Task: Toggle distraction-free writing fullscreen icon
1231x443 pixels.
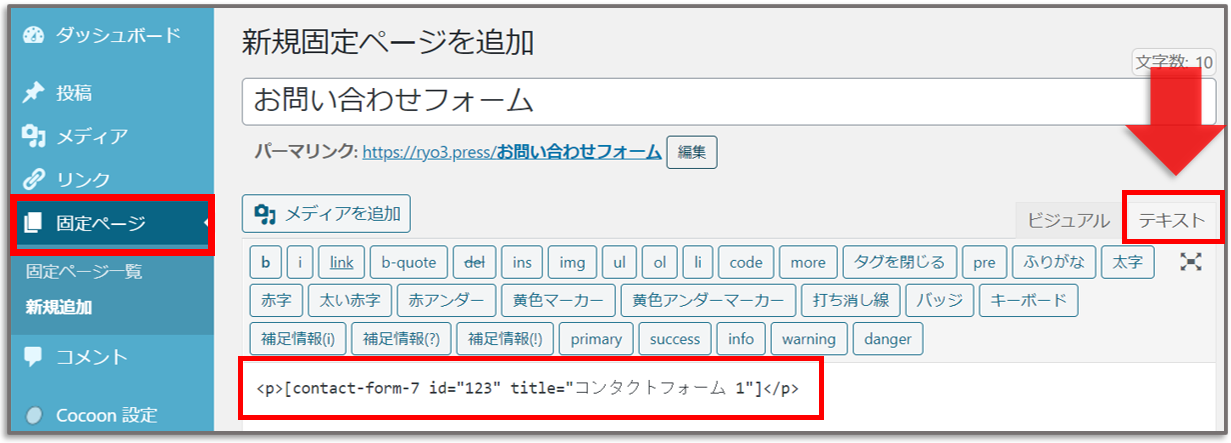Action: click(x=1190, y=262)
